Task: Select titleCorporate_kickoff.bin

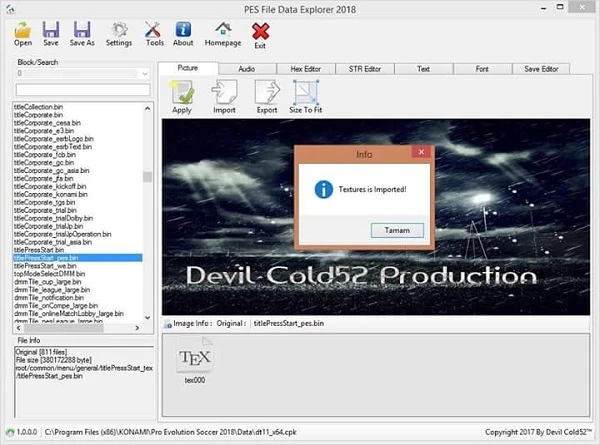Action: (50, 186)
